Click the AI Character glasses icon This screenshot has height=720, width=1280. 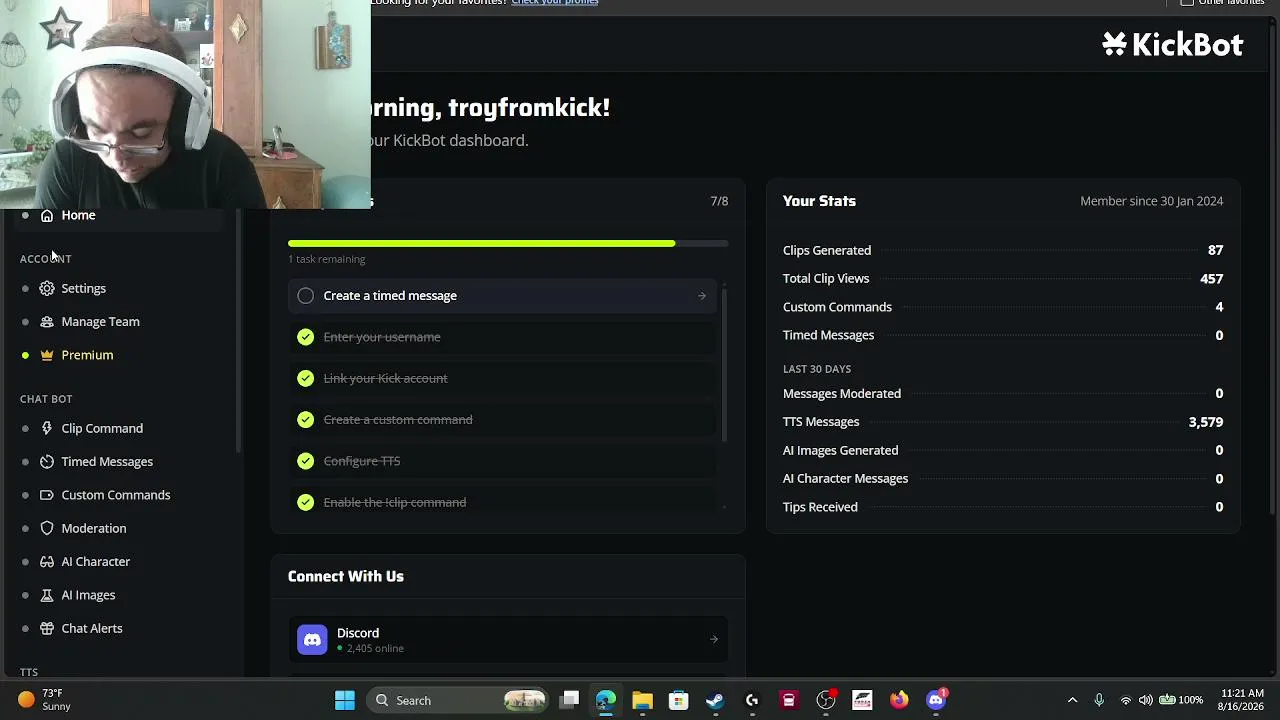coord(47,562)
